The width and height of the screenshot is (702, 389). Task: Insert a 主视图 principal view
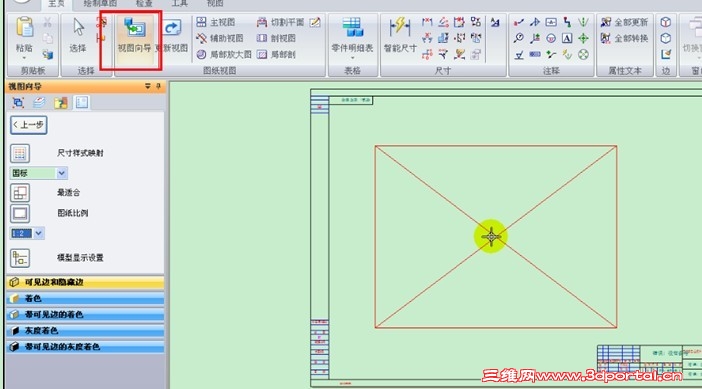pyautogui.click(x=216, y=22)
